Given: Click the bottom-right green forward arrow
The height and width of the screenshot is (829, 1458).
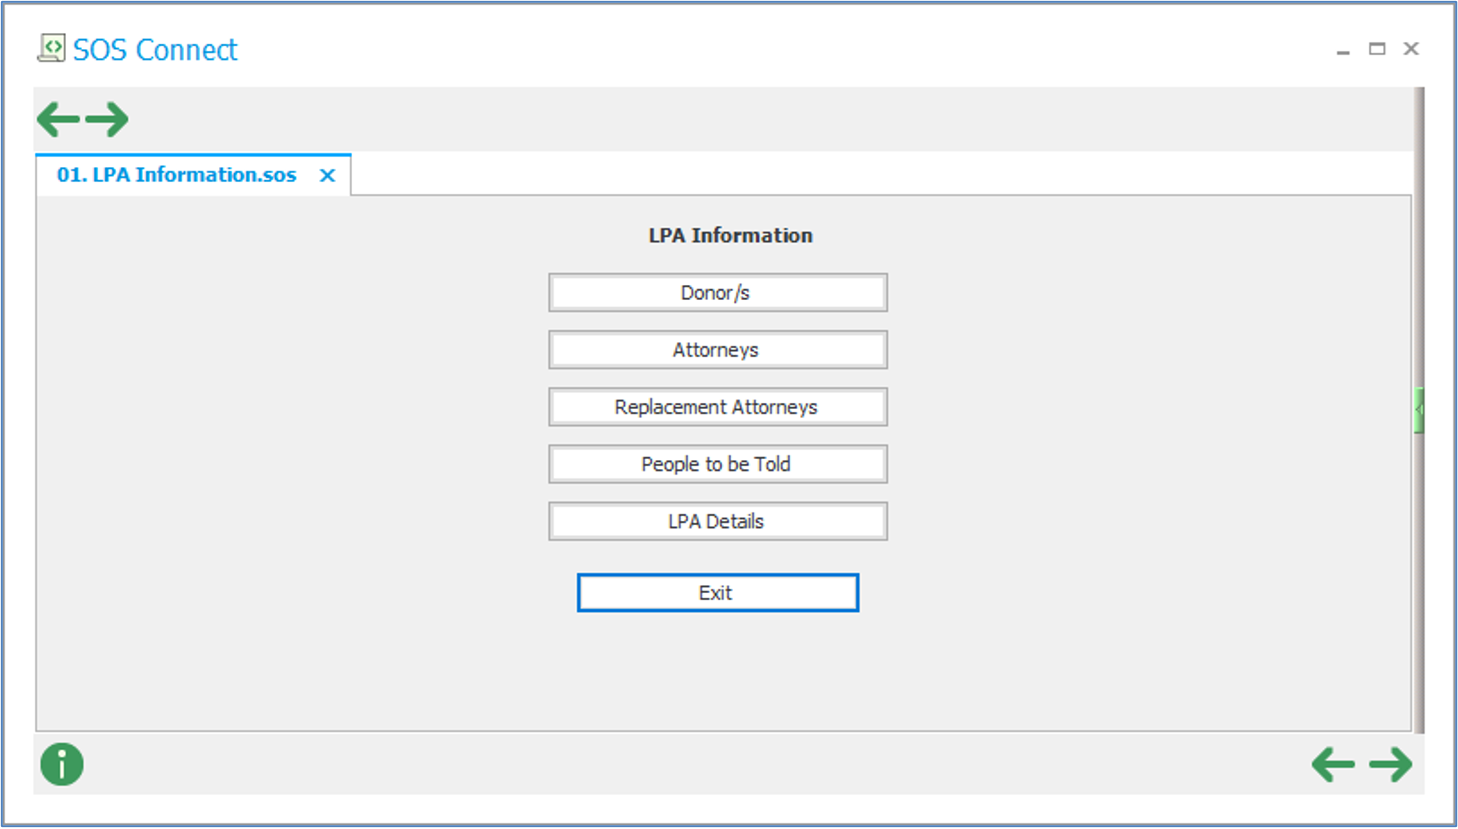Looking at the screenshot, I should (1390, 765).
